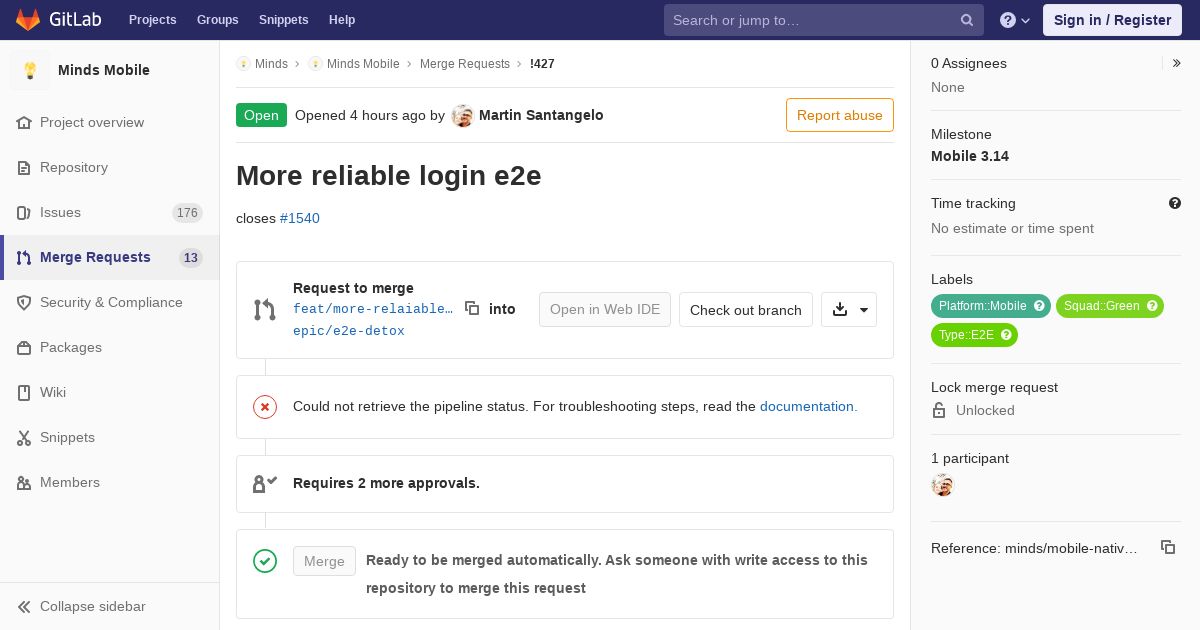1200x630 pixels.
Task: Click the Repository file icon
Action: [24, 167]
